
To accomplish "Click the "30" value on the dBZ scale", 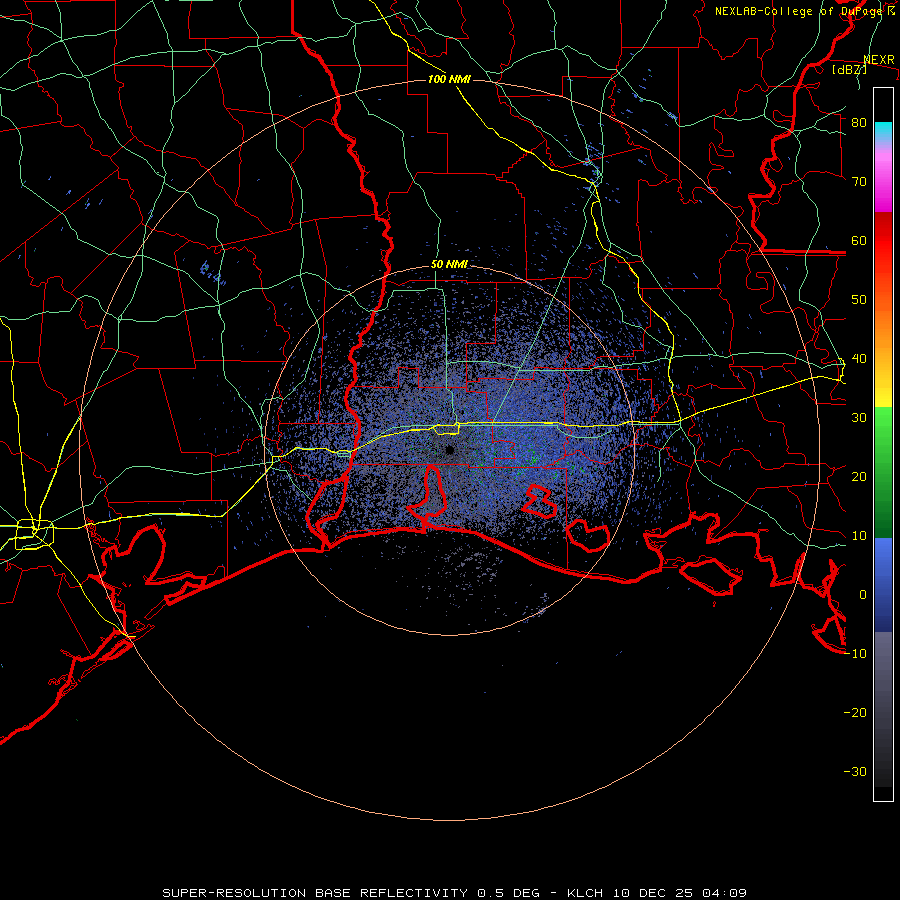I will (859, 417).
